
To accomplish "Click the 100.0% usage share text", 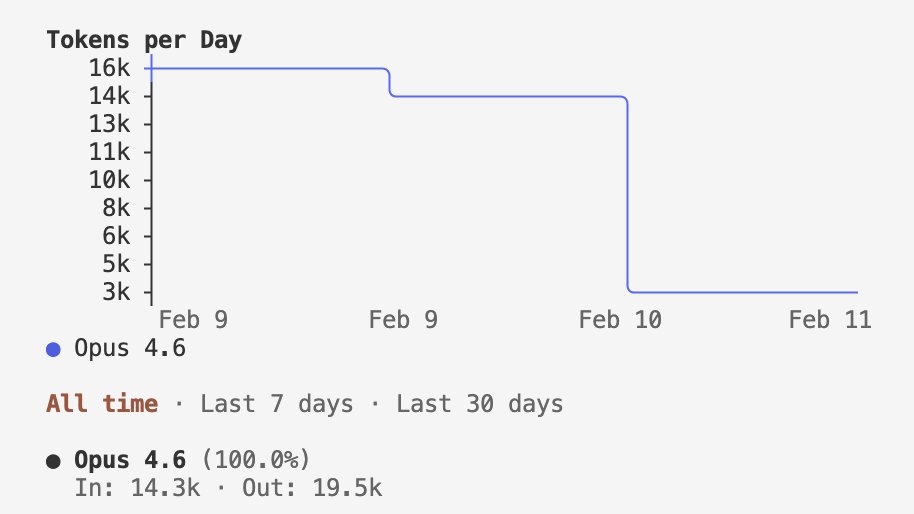I will point(255,460).
